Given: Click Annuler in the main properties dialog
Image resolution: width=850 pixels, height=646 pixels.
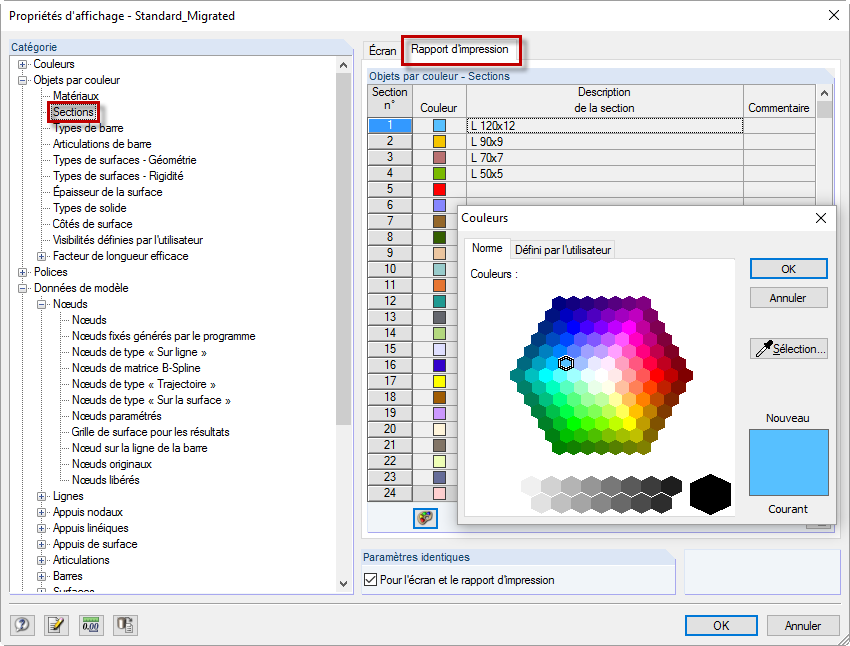Looking at the screenshot, I should coord(803,625).
